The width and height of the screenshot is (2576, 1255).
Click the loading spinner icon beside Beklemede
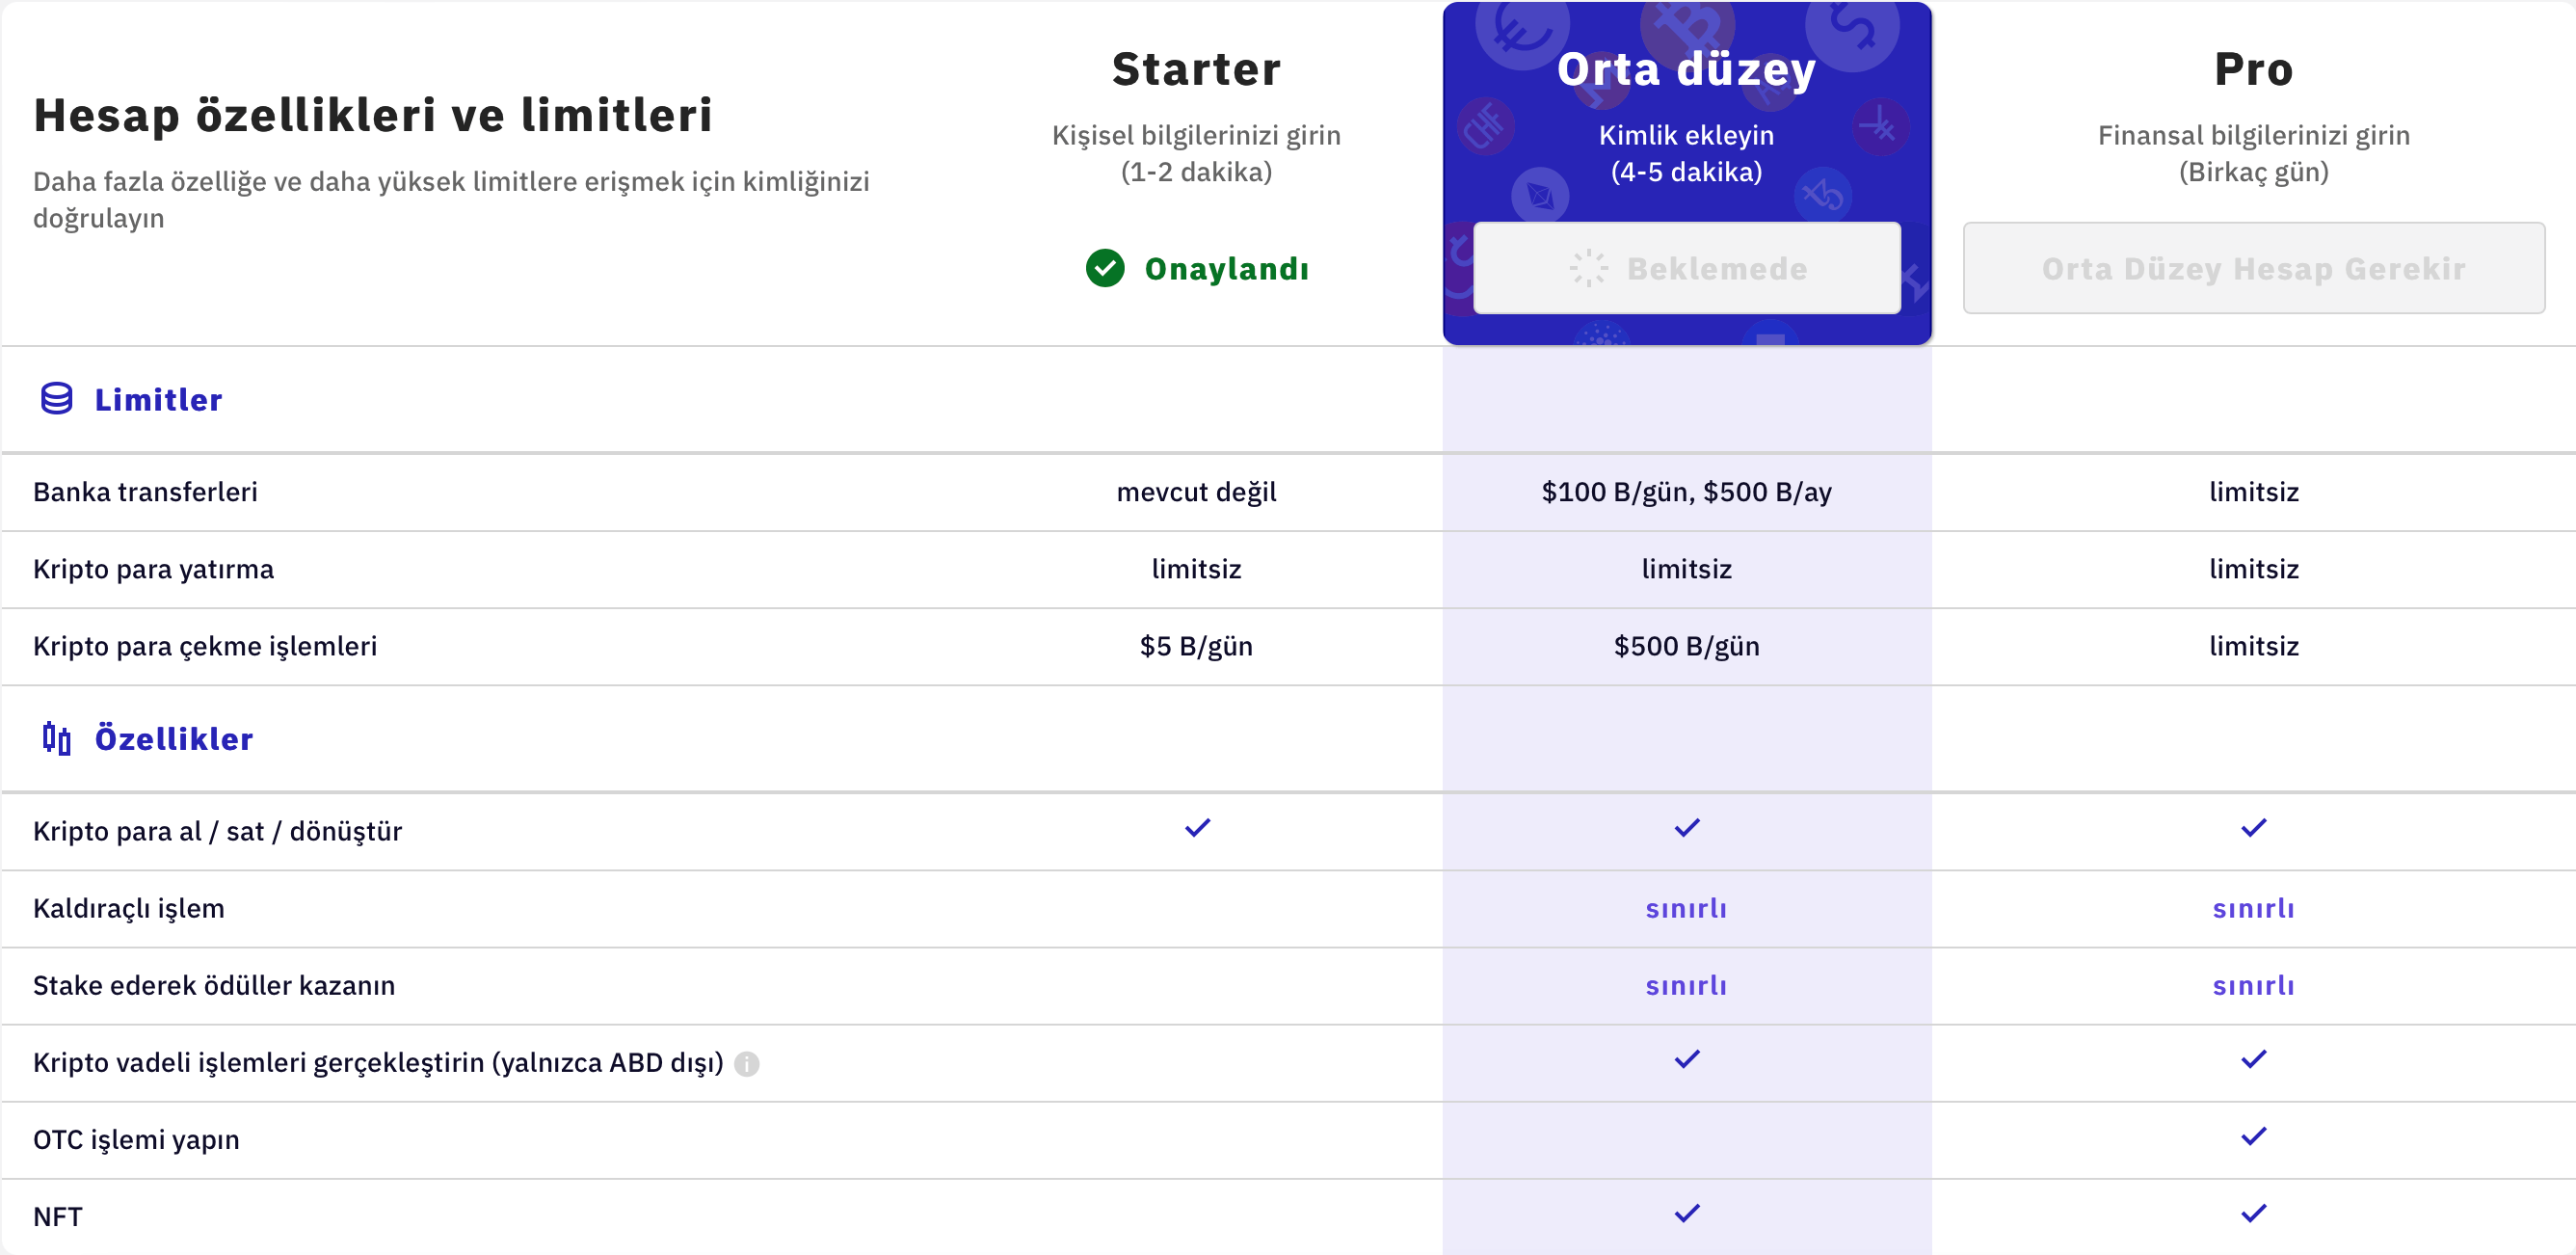pyautogui.click(x=1588, y=268)
